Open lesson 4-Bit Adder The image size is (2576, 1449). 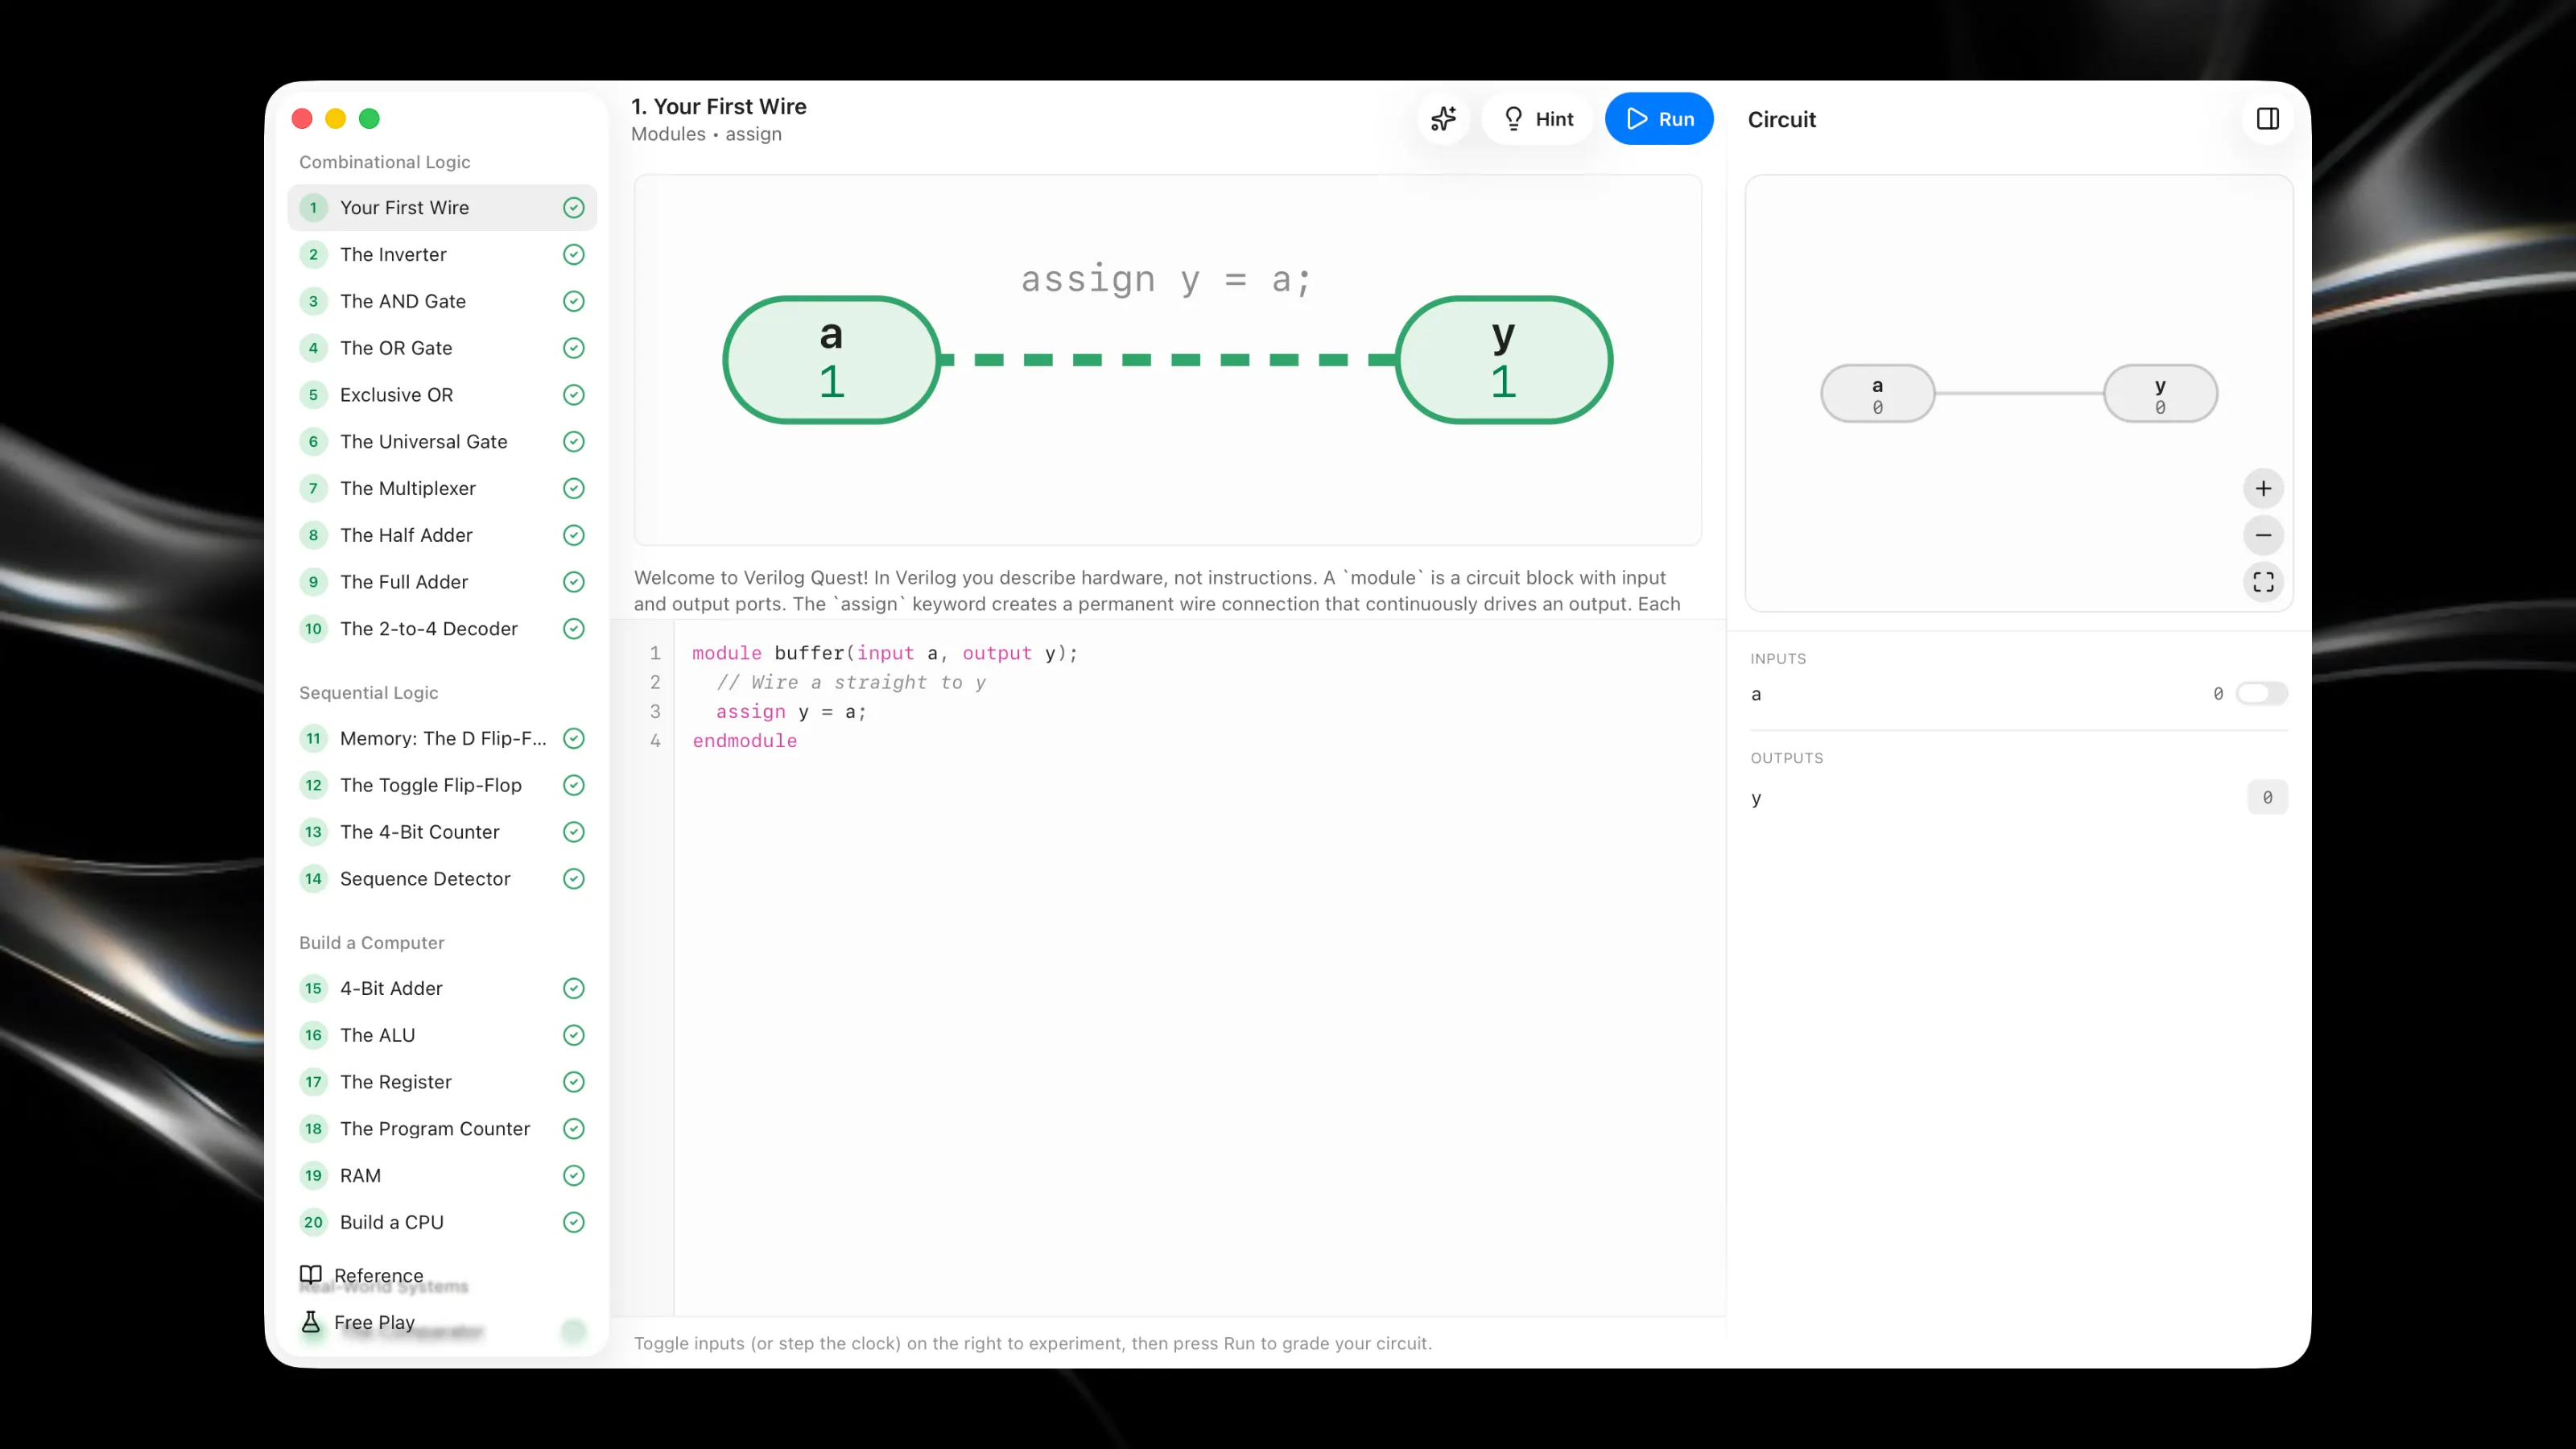(x=442, y=988)
